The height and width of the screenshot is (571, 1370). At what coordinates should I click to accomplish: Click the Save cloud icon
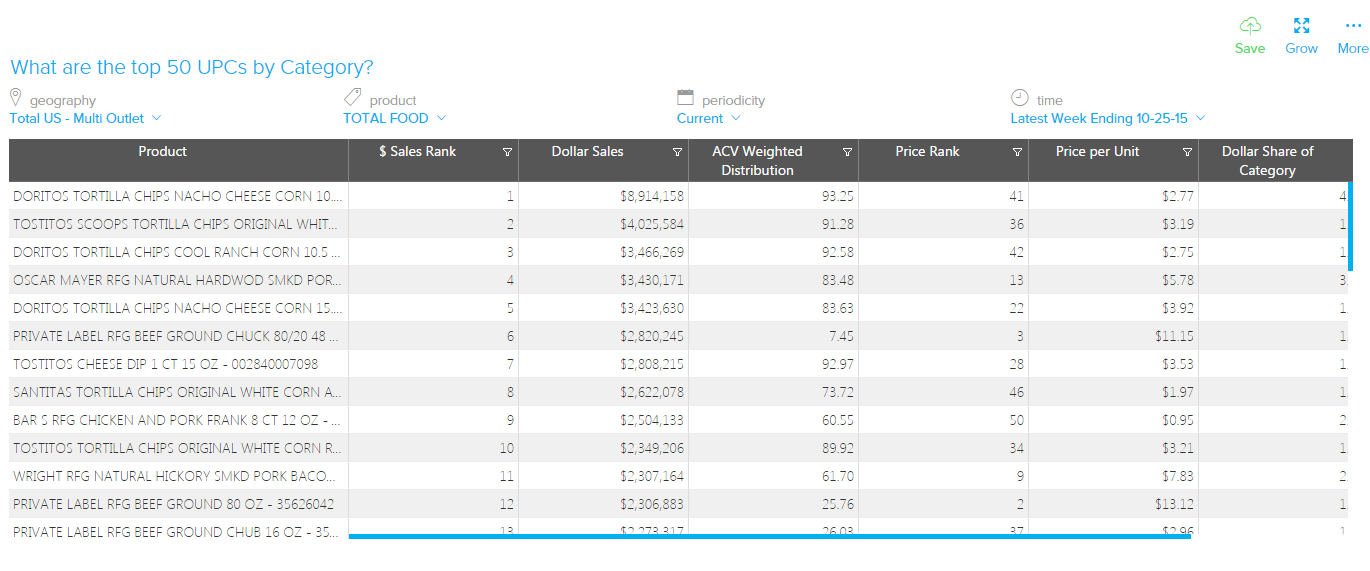[x=1250, y=26]
